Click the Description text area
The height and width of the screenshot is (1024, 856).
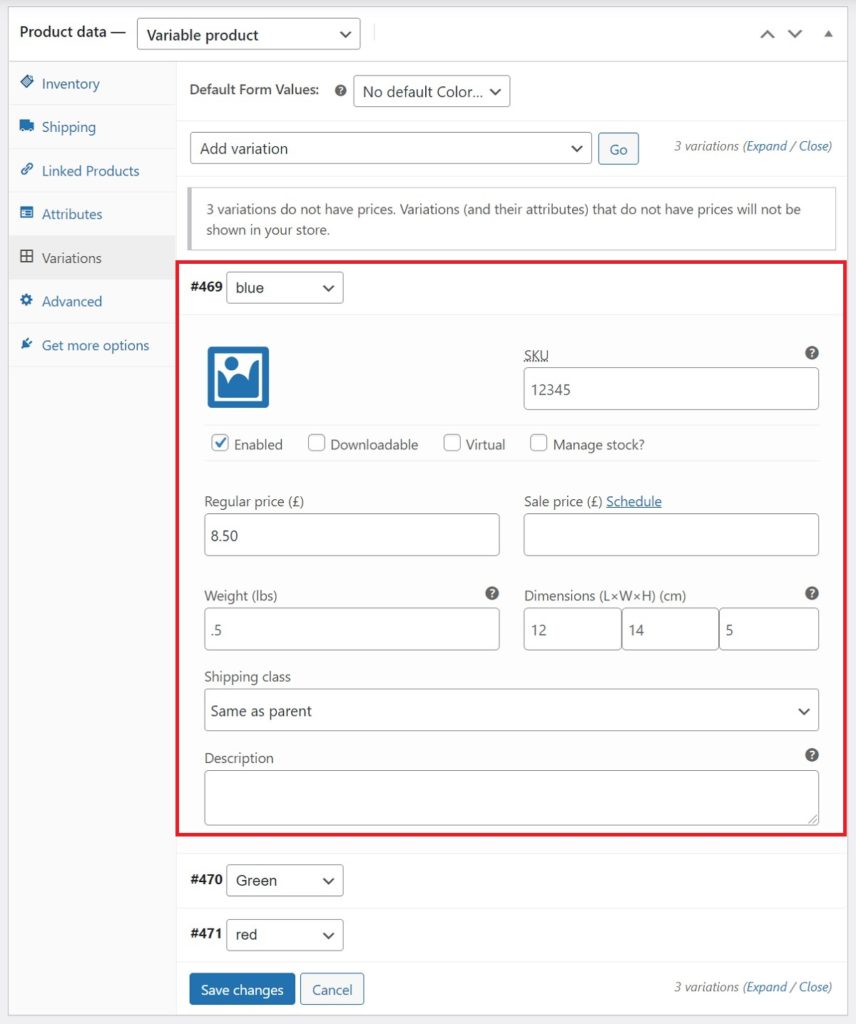pyautogui.click(x=511, y=797)
